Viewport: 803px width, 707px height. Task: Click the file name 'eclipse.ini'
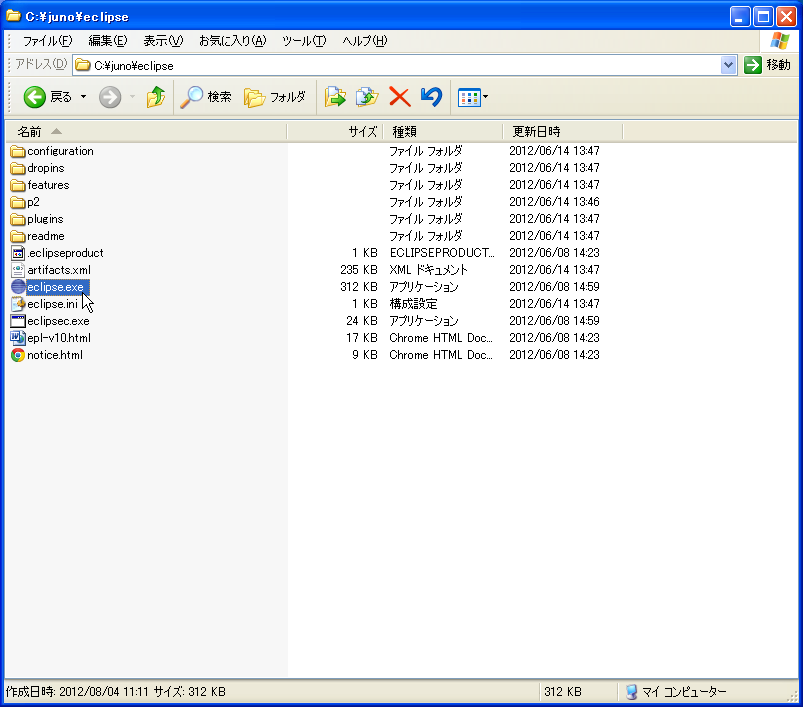click(x=52, y=304)
